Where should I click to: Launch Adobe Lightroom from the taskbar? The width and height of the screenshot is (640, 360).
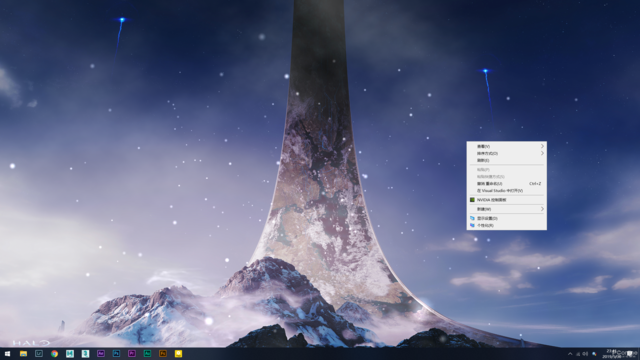click(x=39, y=353)
